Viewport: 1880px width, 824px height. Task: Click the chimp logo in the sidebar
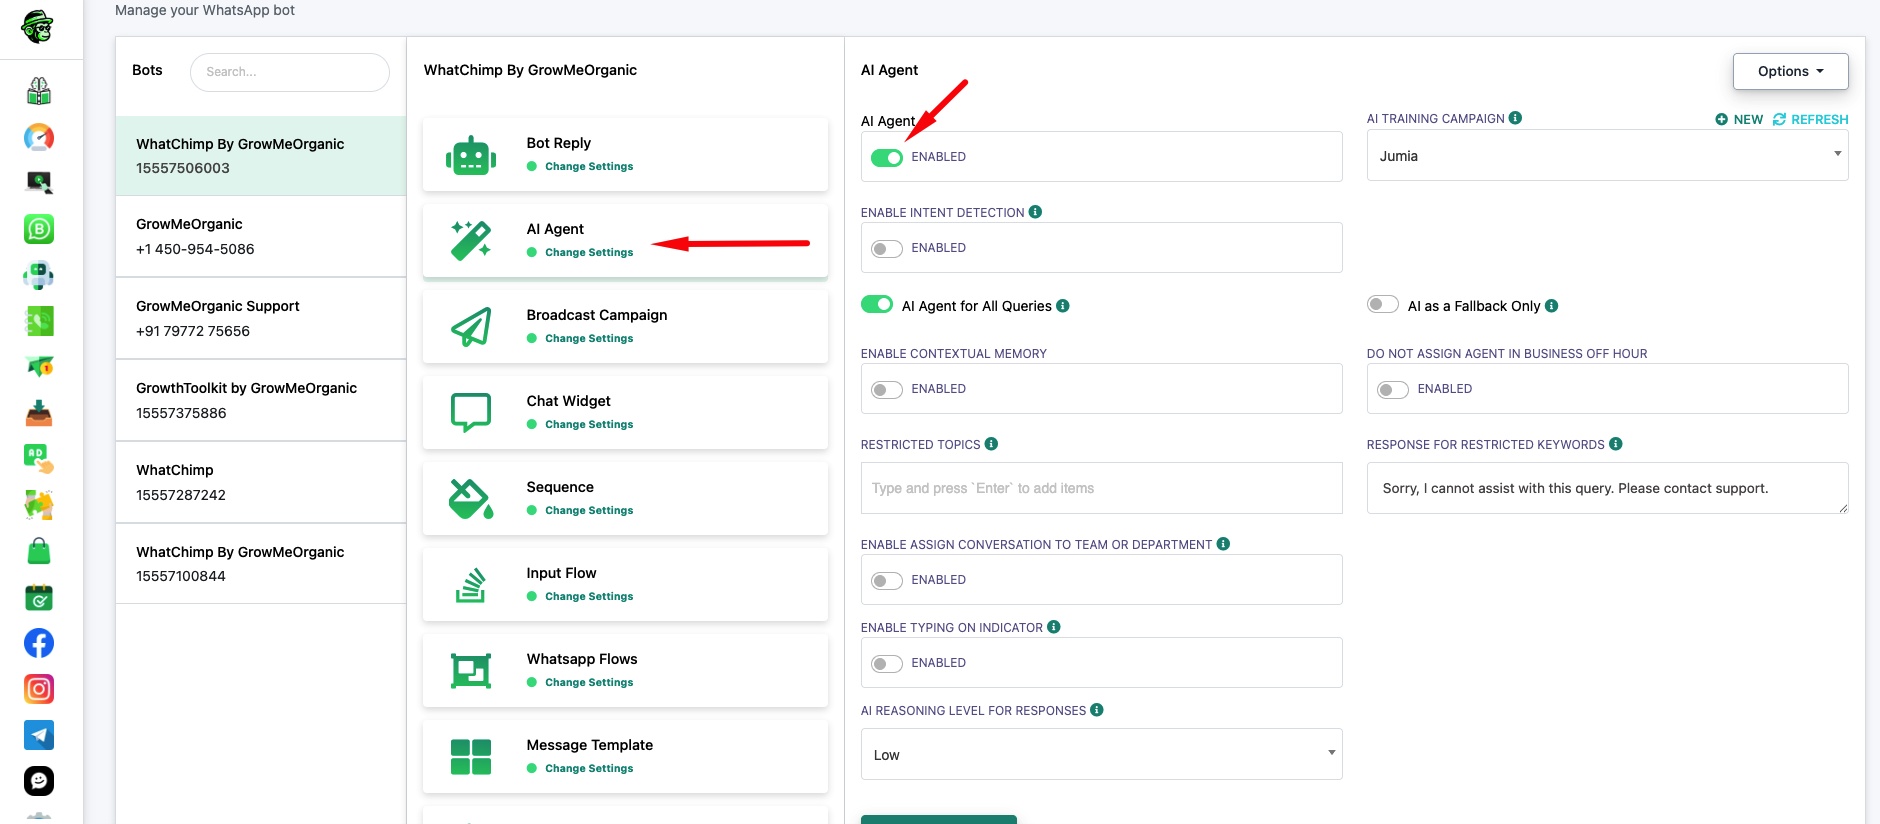[x=38, y=27]
